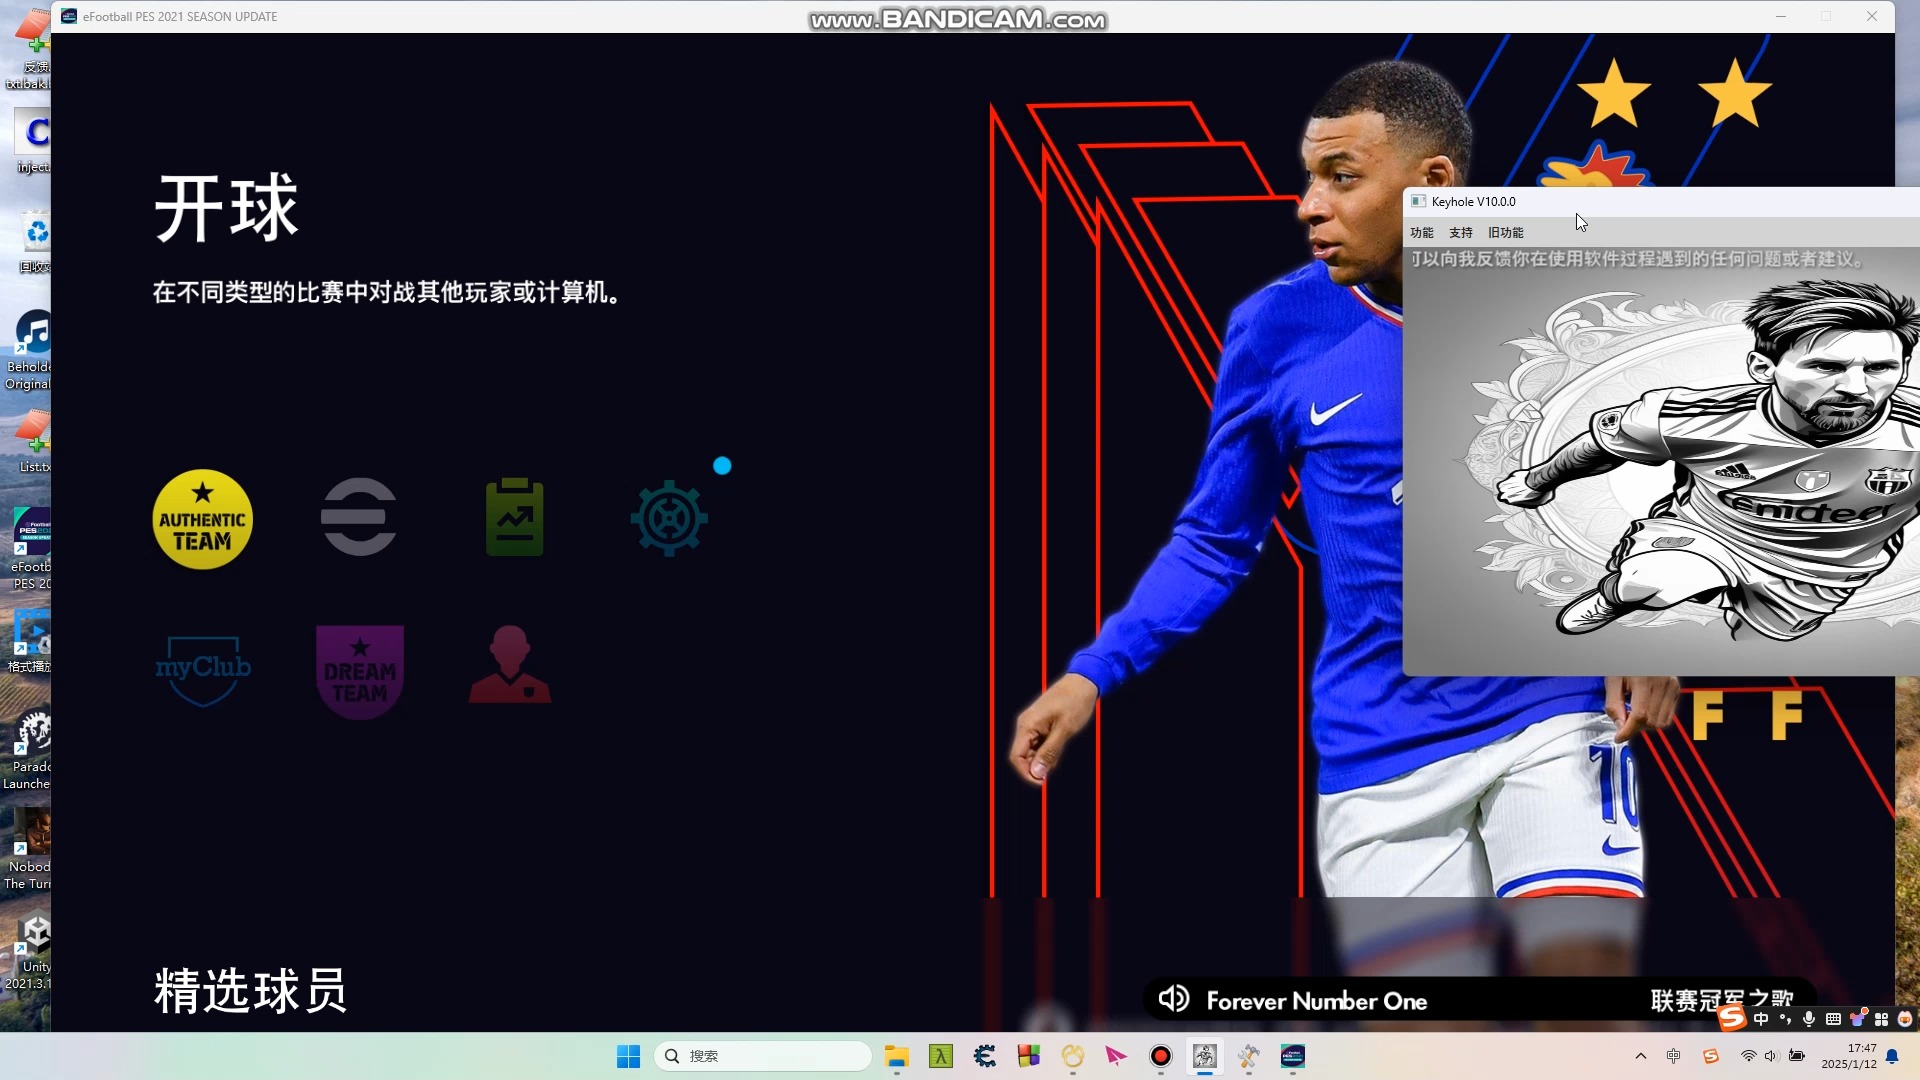Viewport: 1920px width, 1080px height.
Task: Click the Windows Start button
Action: 627,1056
